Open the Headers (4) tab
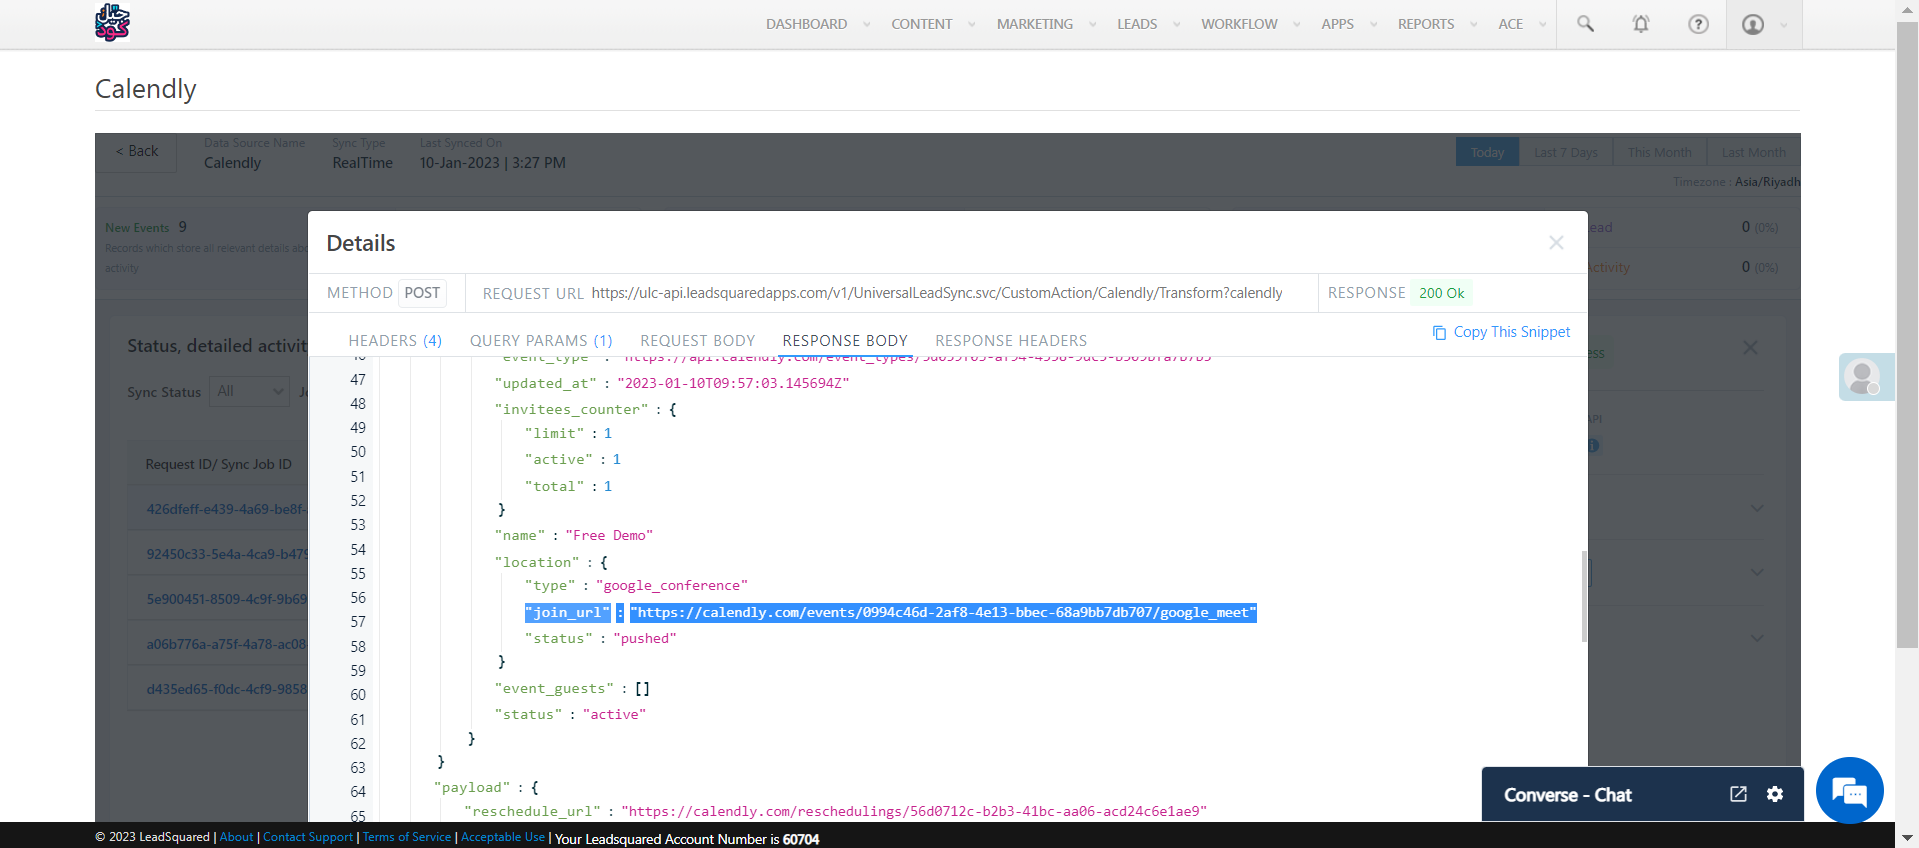This screenshot has width=1919, height=848. (x=395, y=341)
